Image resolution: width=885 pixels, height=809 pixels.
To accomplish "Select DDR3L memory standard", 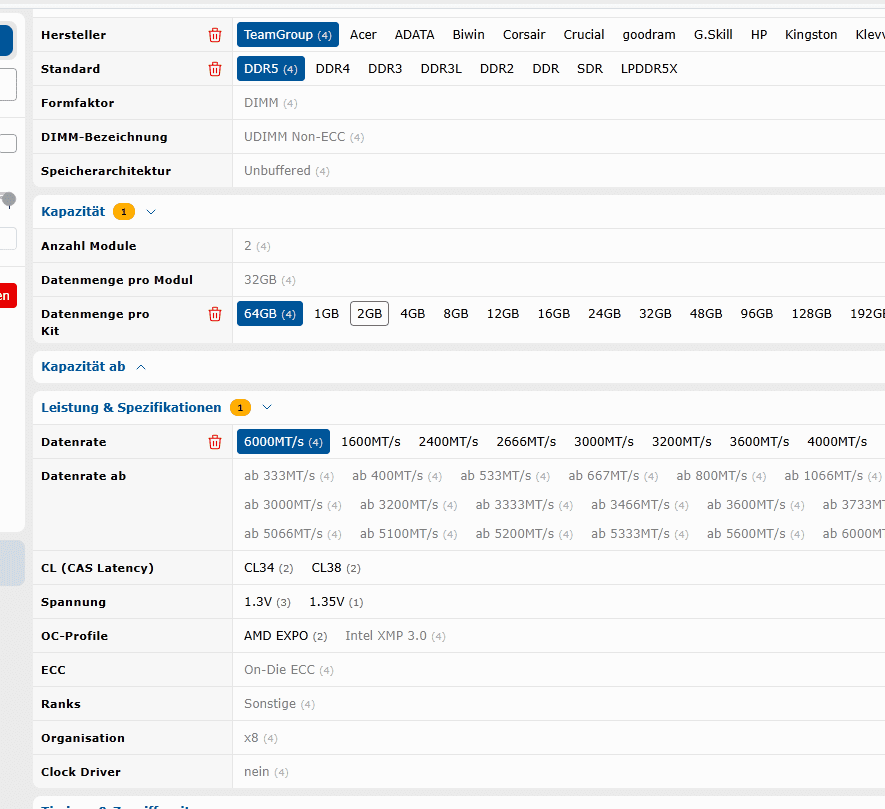I will 441,69.
